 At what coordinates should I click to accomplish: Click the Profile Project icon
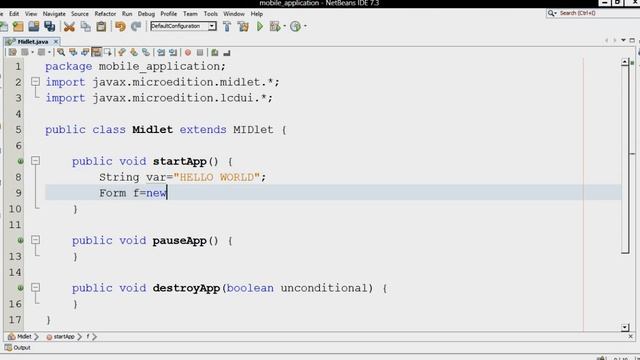tap(295, 27)
